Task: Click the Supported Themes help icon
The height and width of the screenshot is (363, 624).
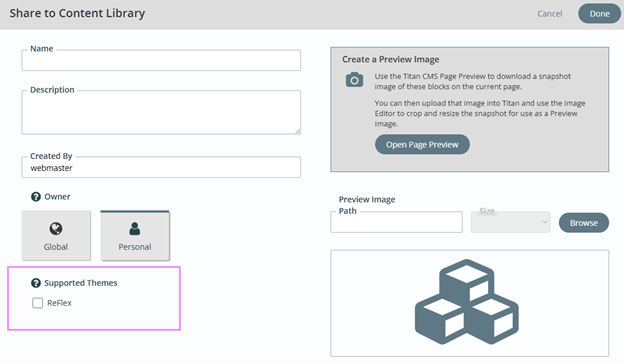Action: pos(36,283)
